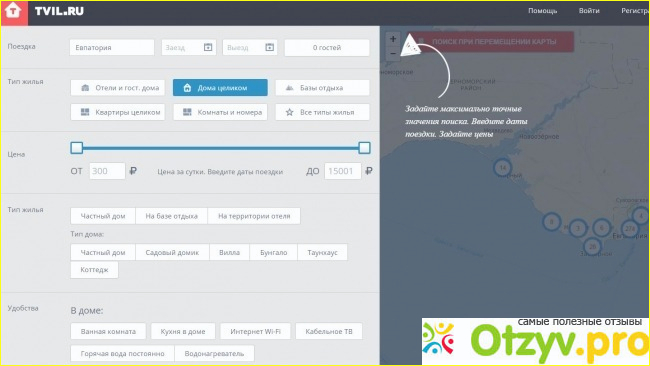
Task: Toggle the Отели и гост. дома filter
Action: pyautogui.click(x=118, y=88)
